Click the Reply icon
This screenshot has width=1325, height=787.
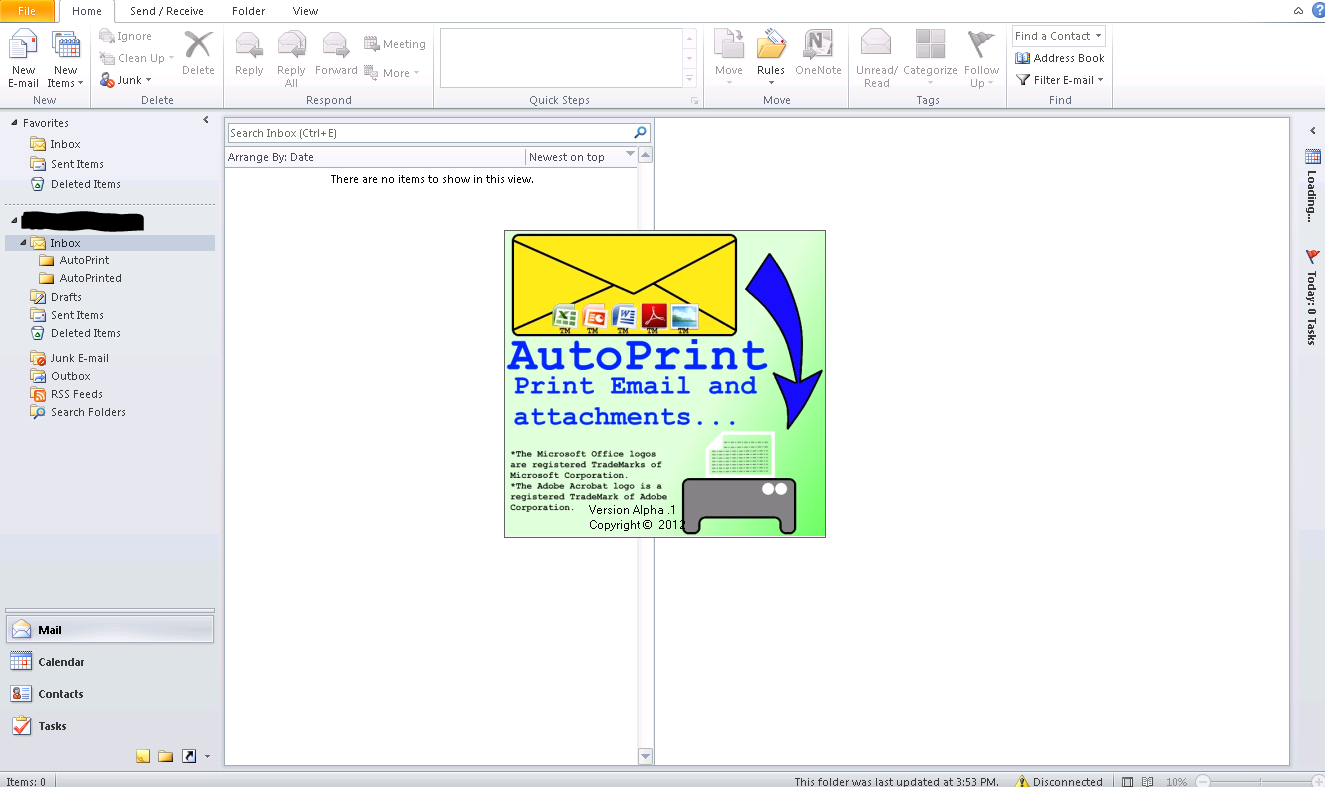(248, 55)
